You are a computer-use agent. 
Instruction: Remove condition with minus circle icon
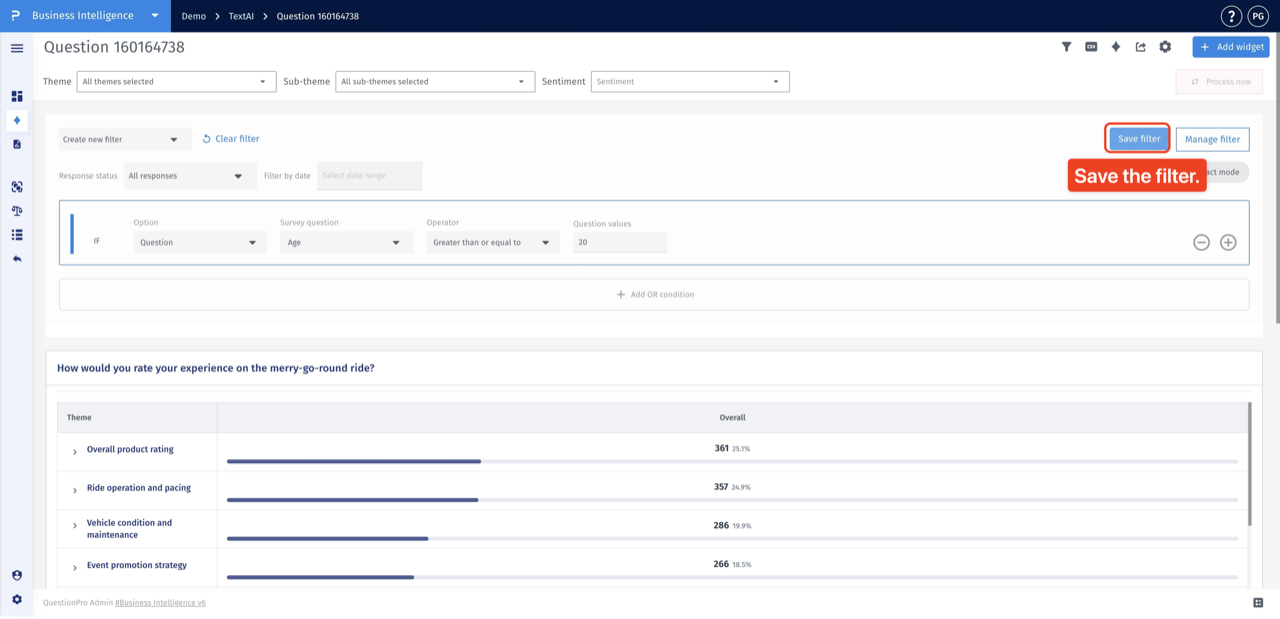point(1201,242)
